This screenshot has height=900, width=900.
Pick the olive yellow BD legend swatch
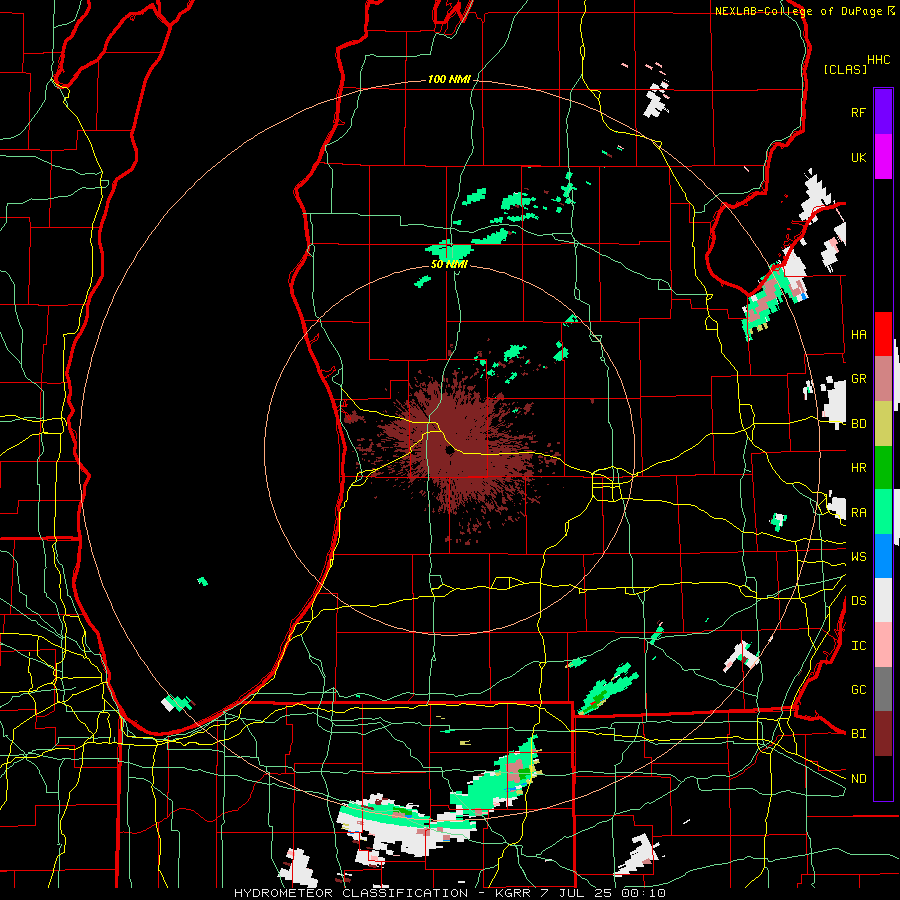click(883, 424)
